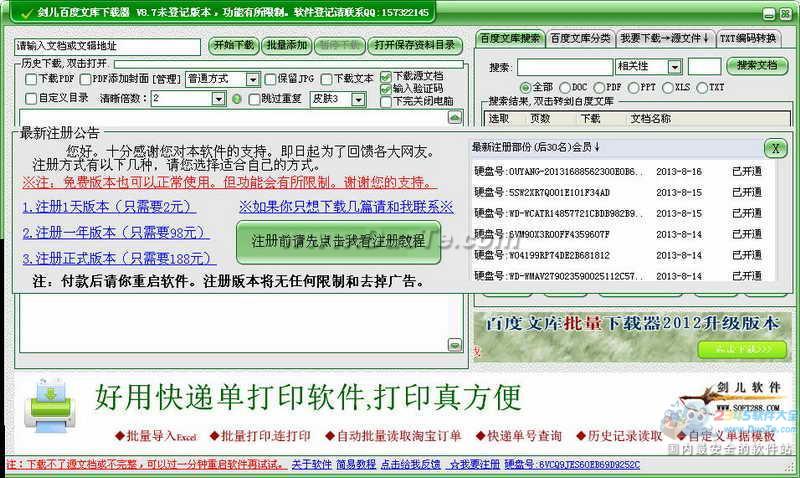
Task: Click the 页数 column header
Action: coord(540,119)
